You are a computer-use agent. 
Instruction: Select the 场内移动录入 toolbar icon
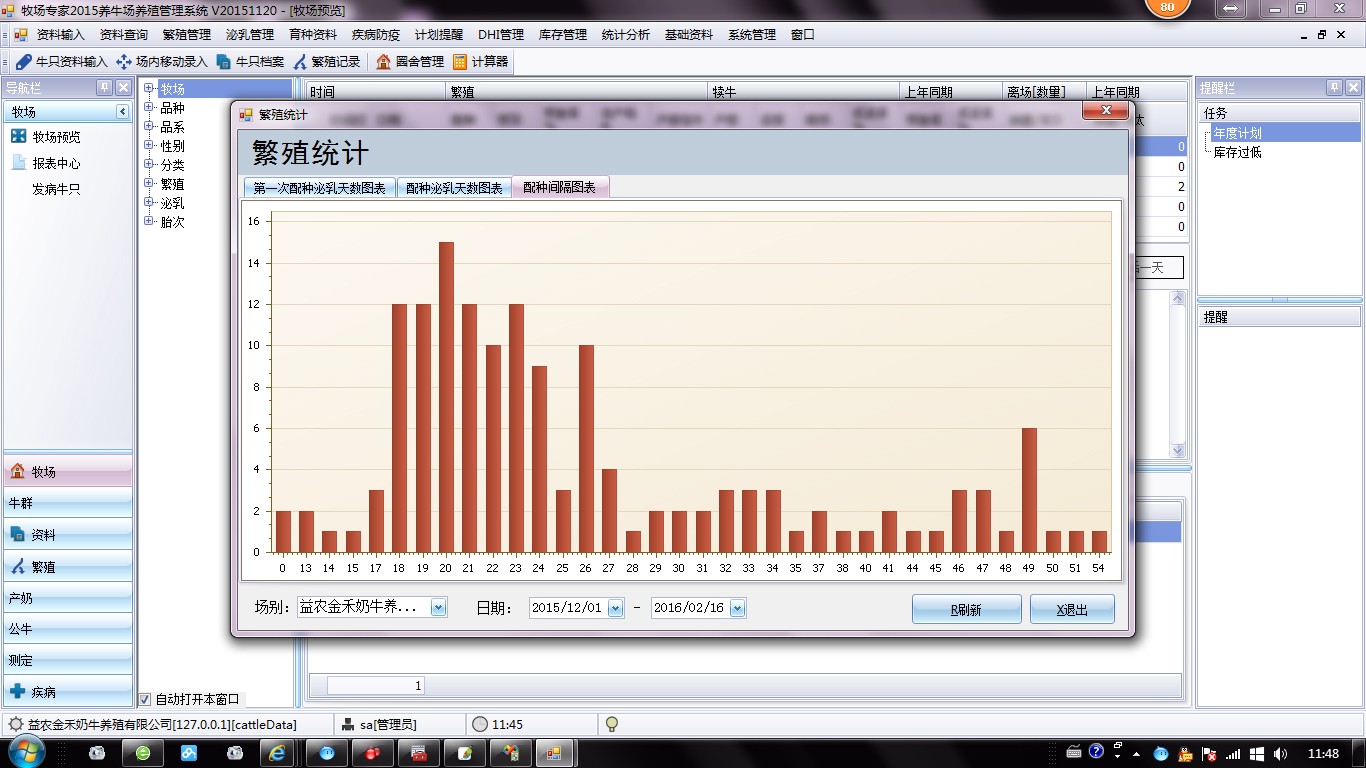click(x=160, y=60)
